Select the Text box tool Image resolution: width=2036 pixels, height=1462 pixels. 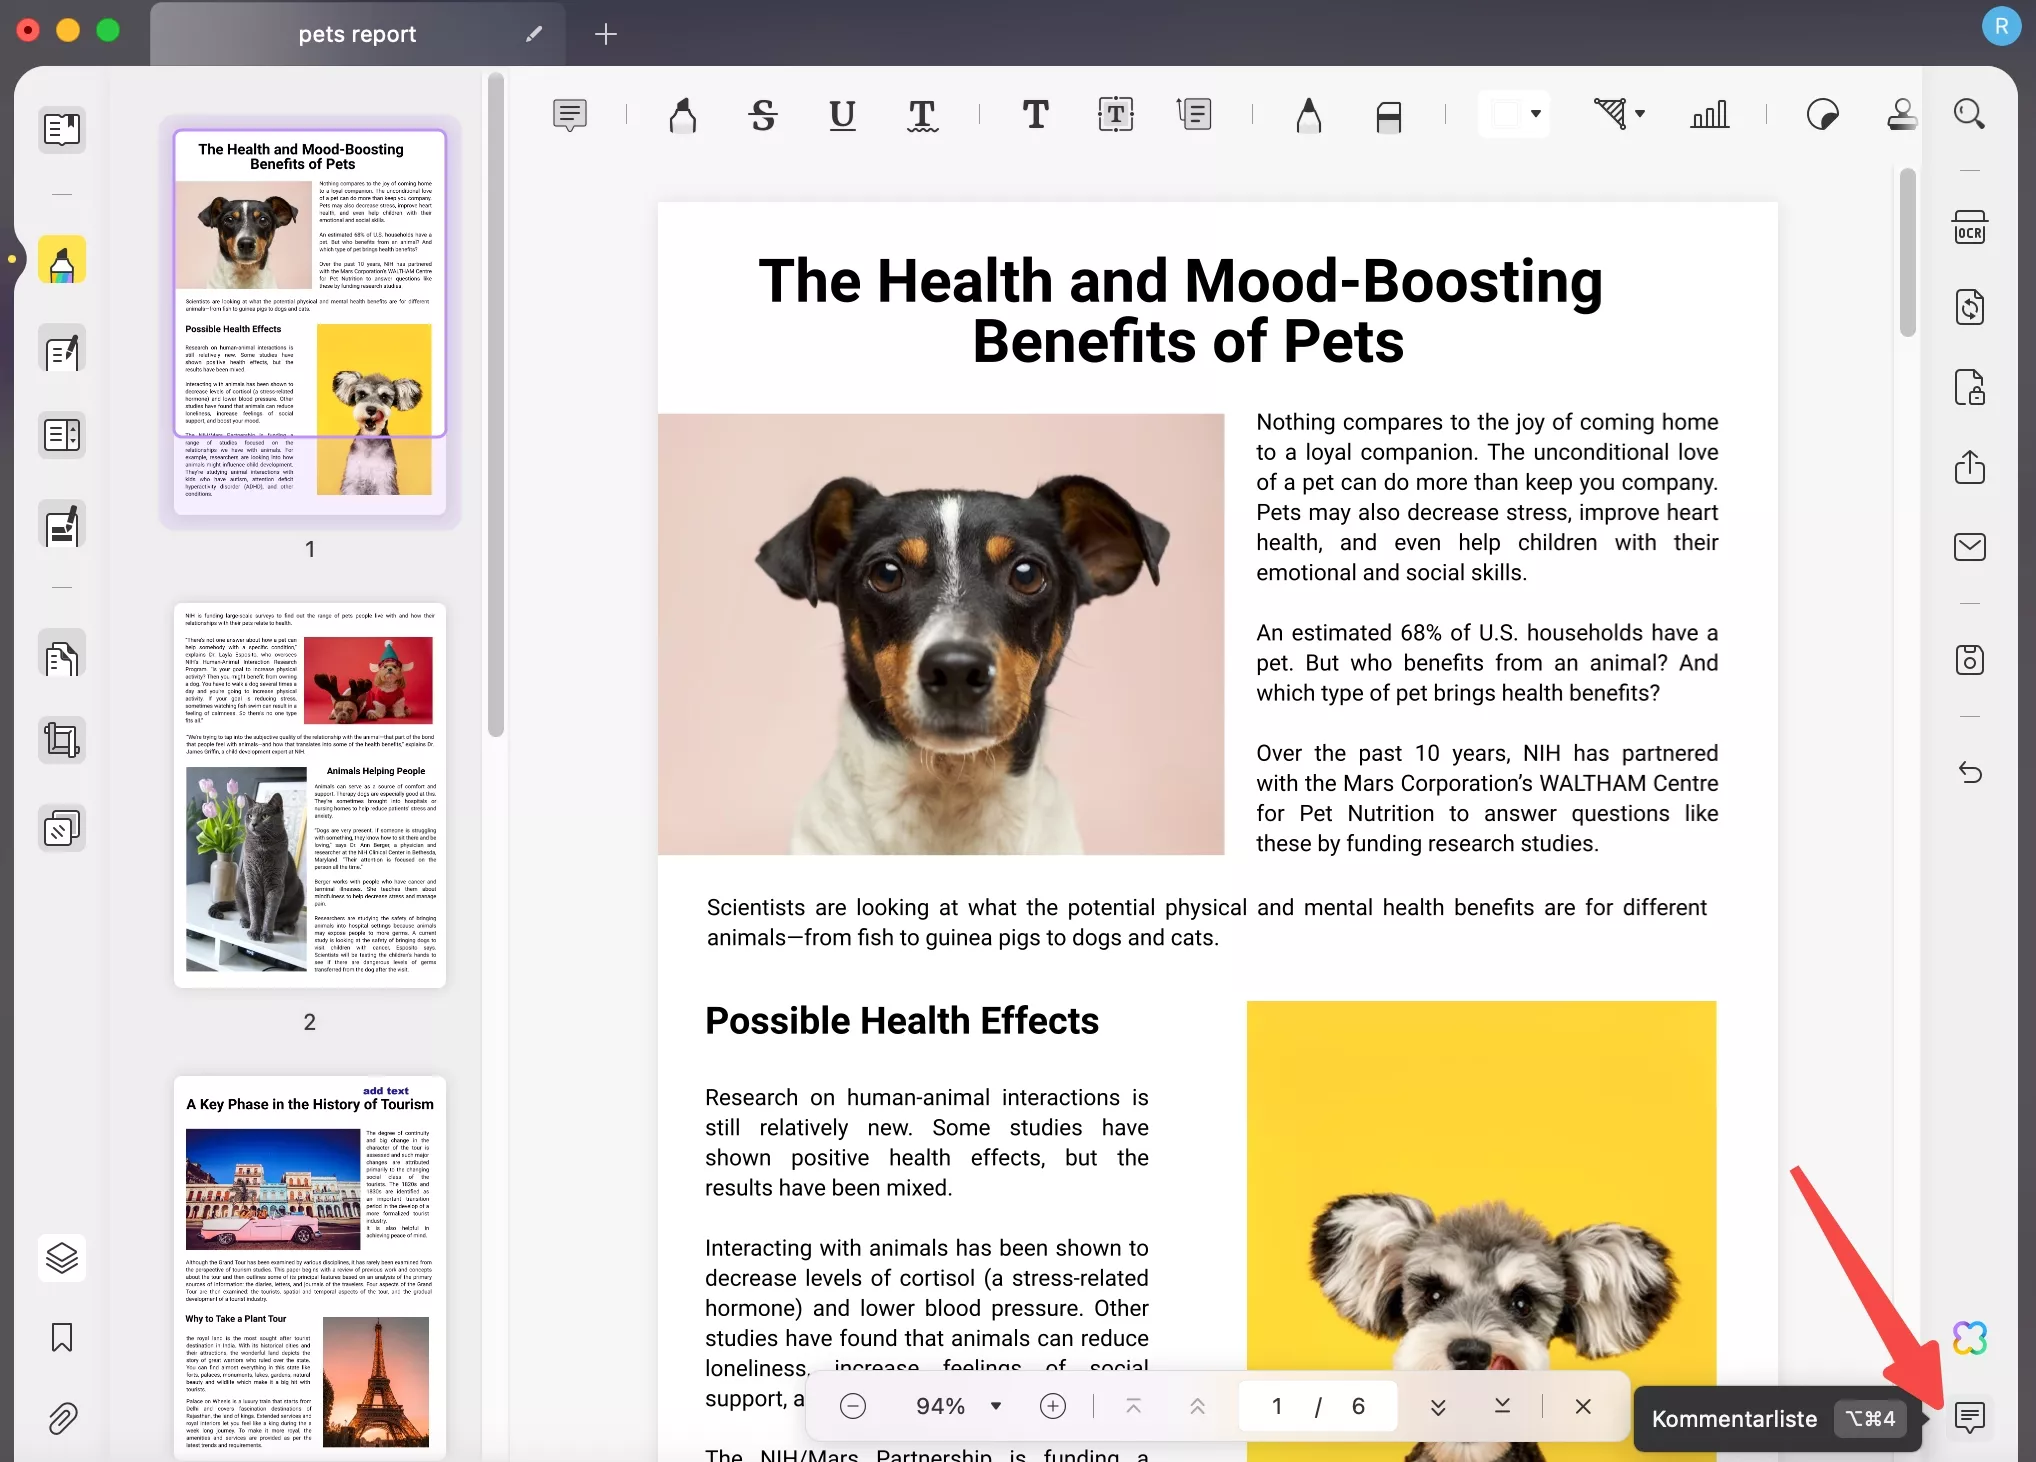pos(1116,115)
